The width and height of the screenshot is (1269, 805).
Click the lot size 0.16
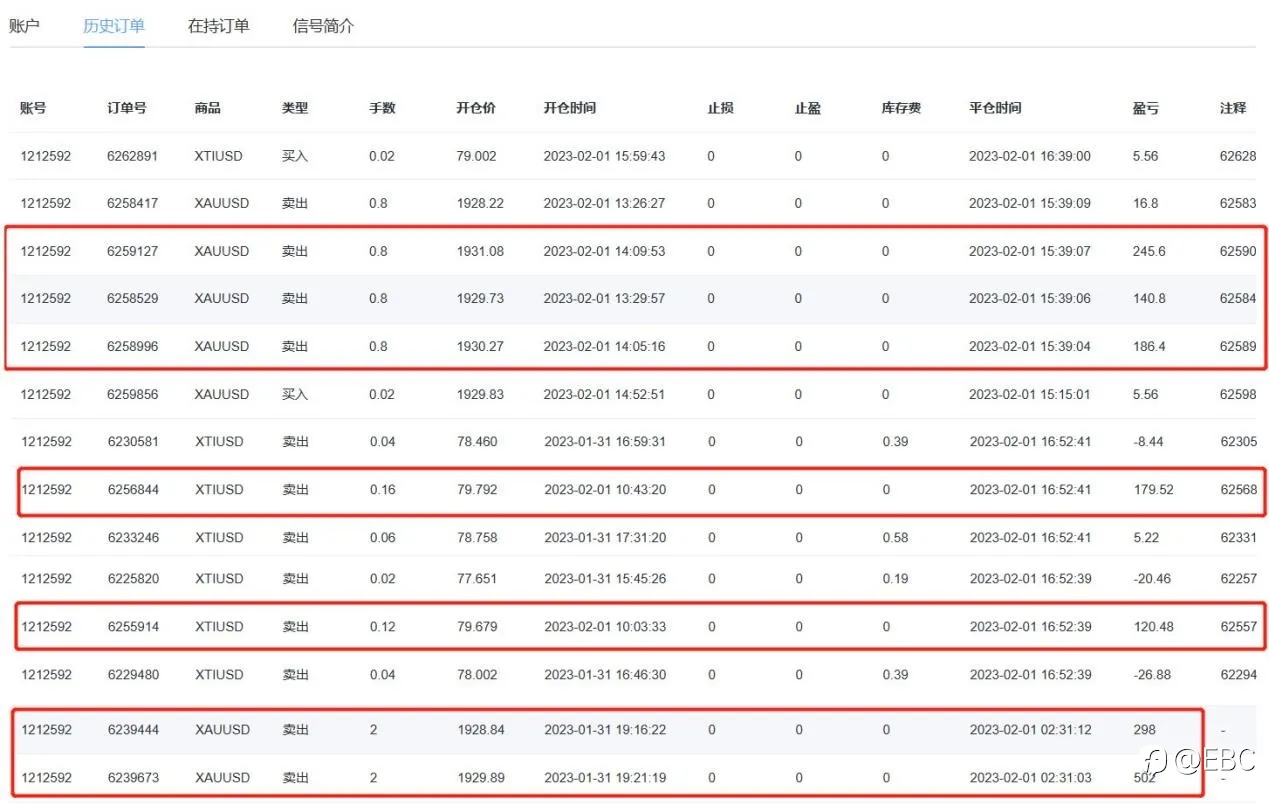(382, 489)
